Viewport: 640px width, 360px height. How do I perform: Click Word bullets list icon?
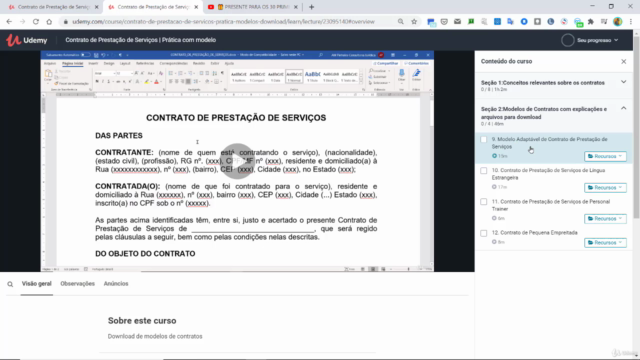(171, 73)
